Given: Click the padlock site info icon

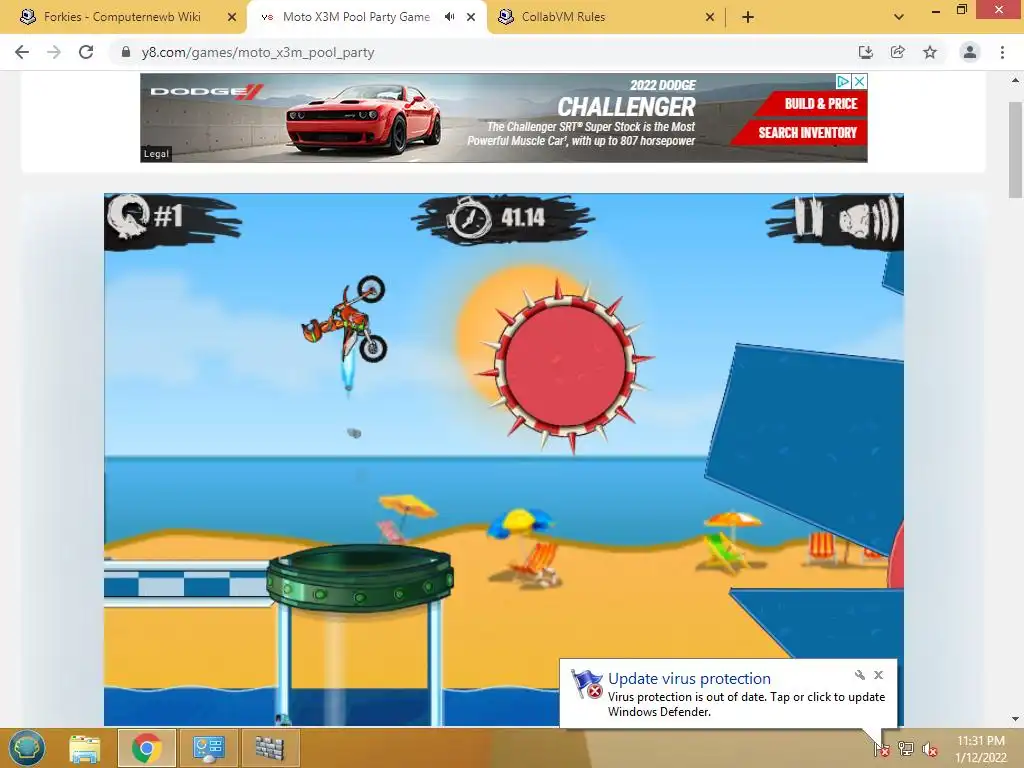Looking at the screenshot, I should [x=126, y=52].
